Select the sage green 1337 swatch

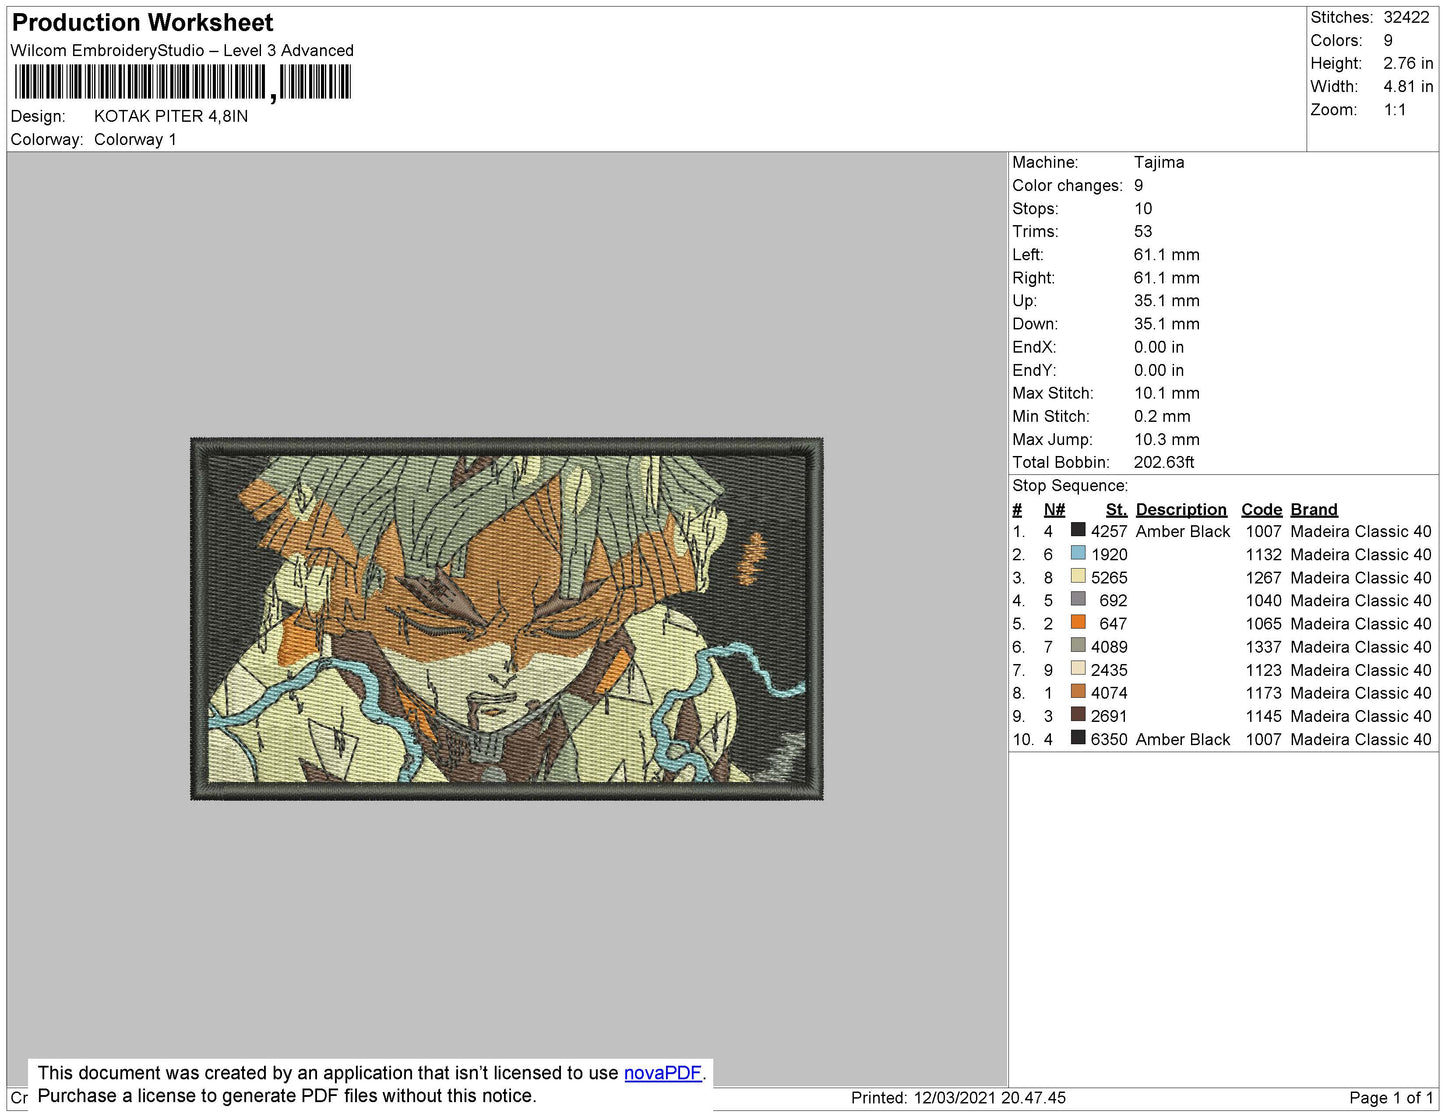pyautogui.click(x=1078, y=645)
